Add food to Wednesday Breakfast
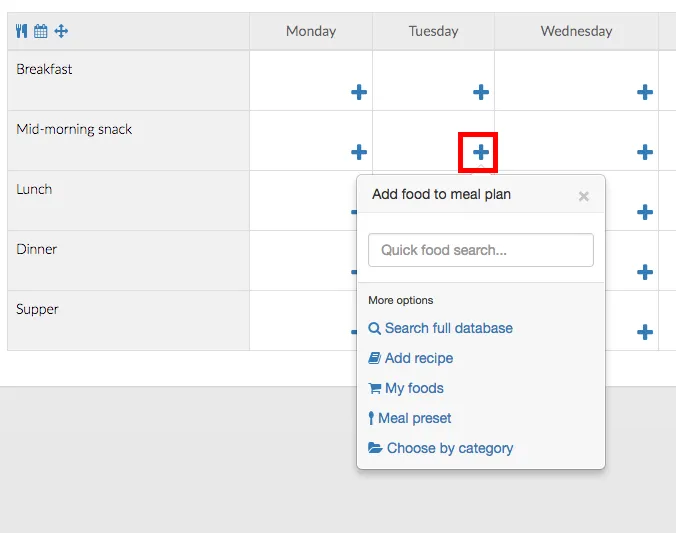This screenshot has height=533, width=676. 645,92
